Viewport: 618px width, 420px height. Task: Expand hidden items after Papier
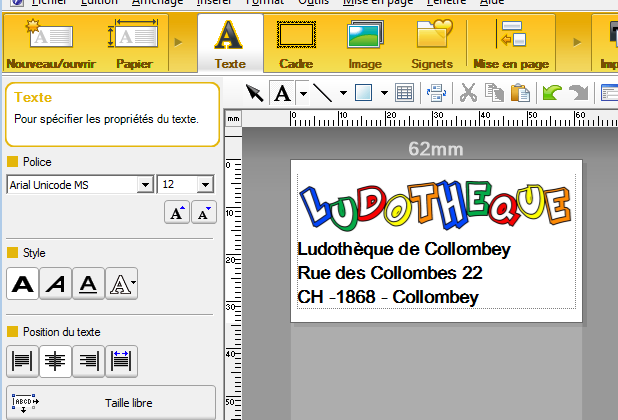click(x=178, y=42)
